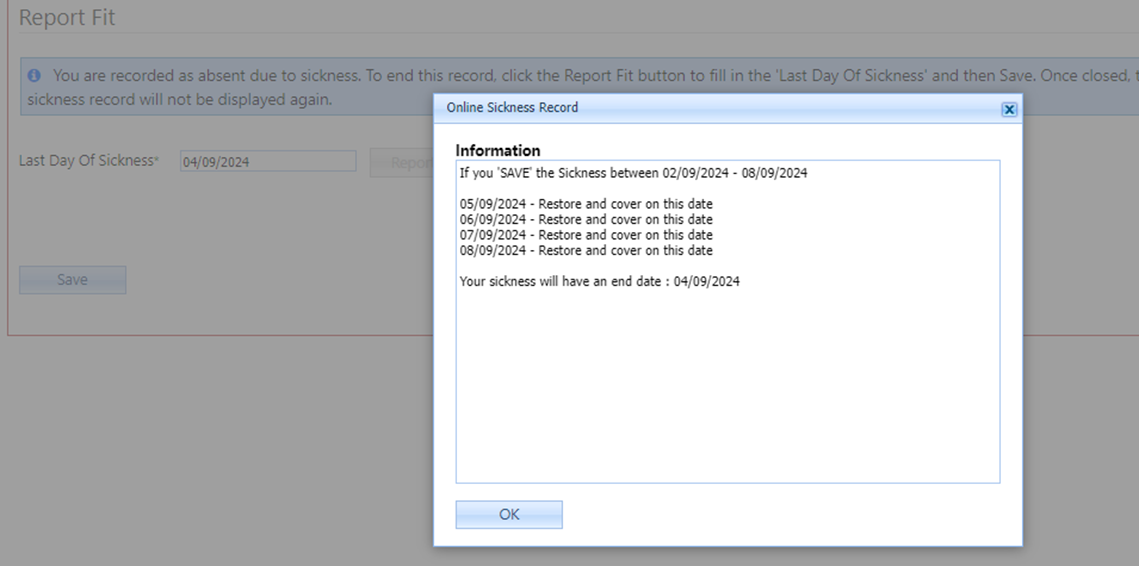Click the bold Information heading
This screenshot has height=566, width=1139.
[x=498, y=151]
